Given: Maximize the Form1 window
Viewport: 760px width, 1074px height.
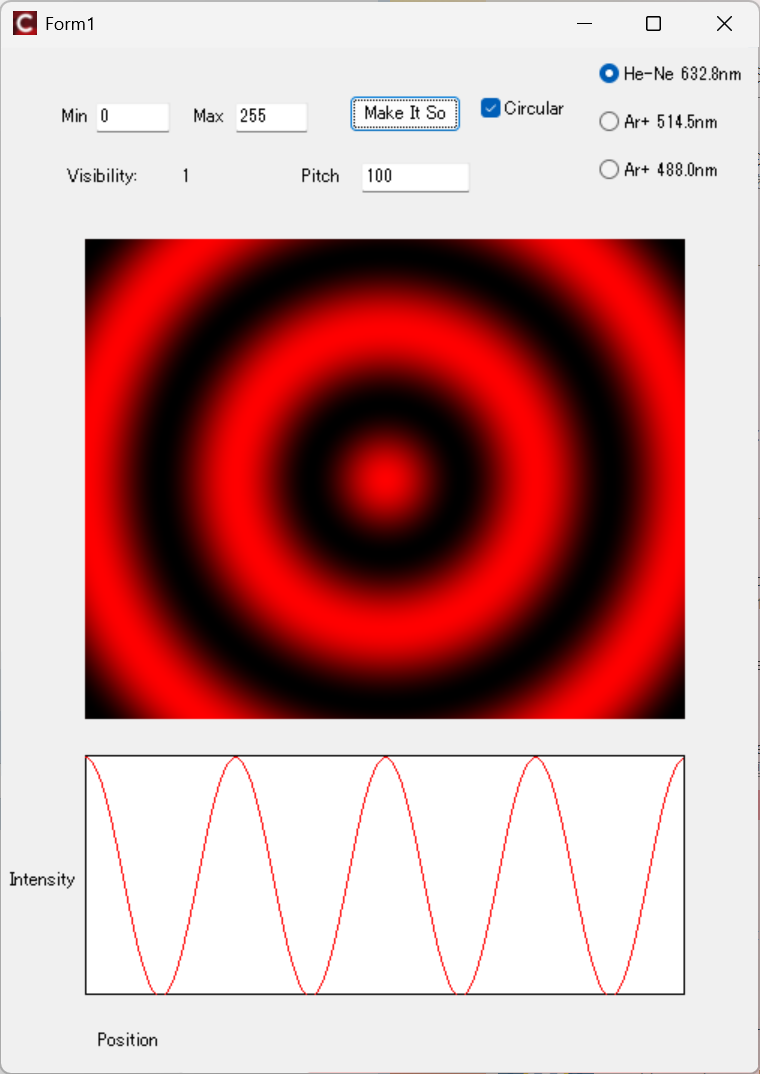Looking at the screenshot, I should (x=653, y=24).
